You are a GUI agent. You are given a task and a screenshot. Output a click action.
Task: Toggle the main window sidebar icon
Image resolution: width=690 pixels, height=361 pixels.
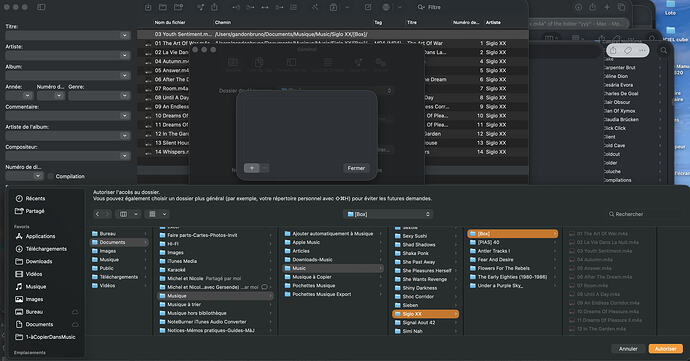click(x=41, y=7)
